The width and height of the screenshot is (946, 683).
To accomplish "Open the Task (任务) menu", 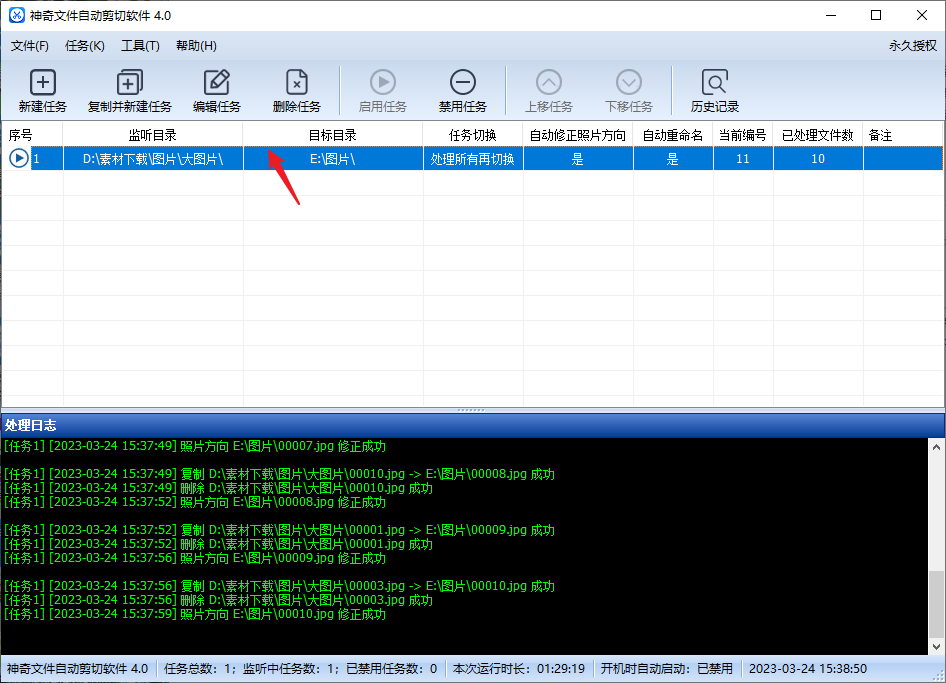I will click(x=84, y=45).
